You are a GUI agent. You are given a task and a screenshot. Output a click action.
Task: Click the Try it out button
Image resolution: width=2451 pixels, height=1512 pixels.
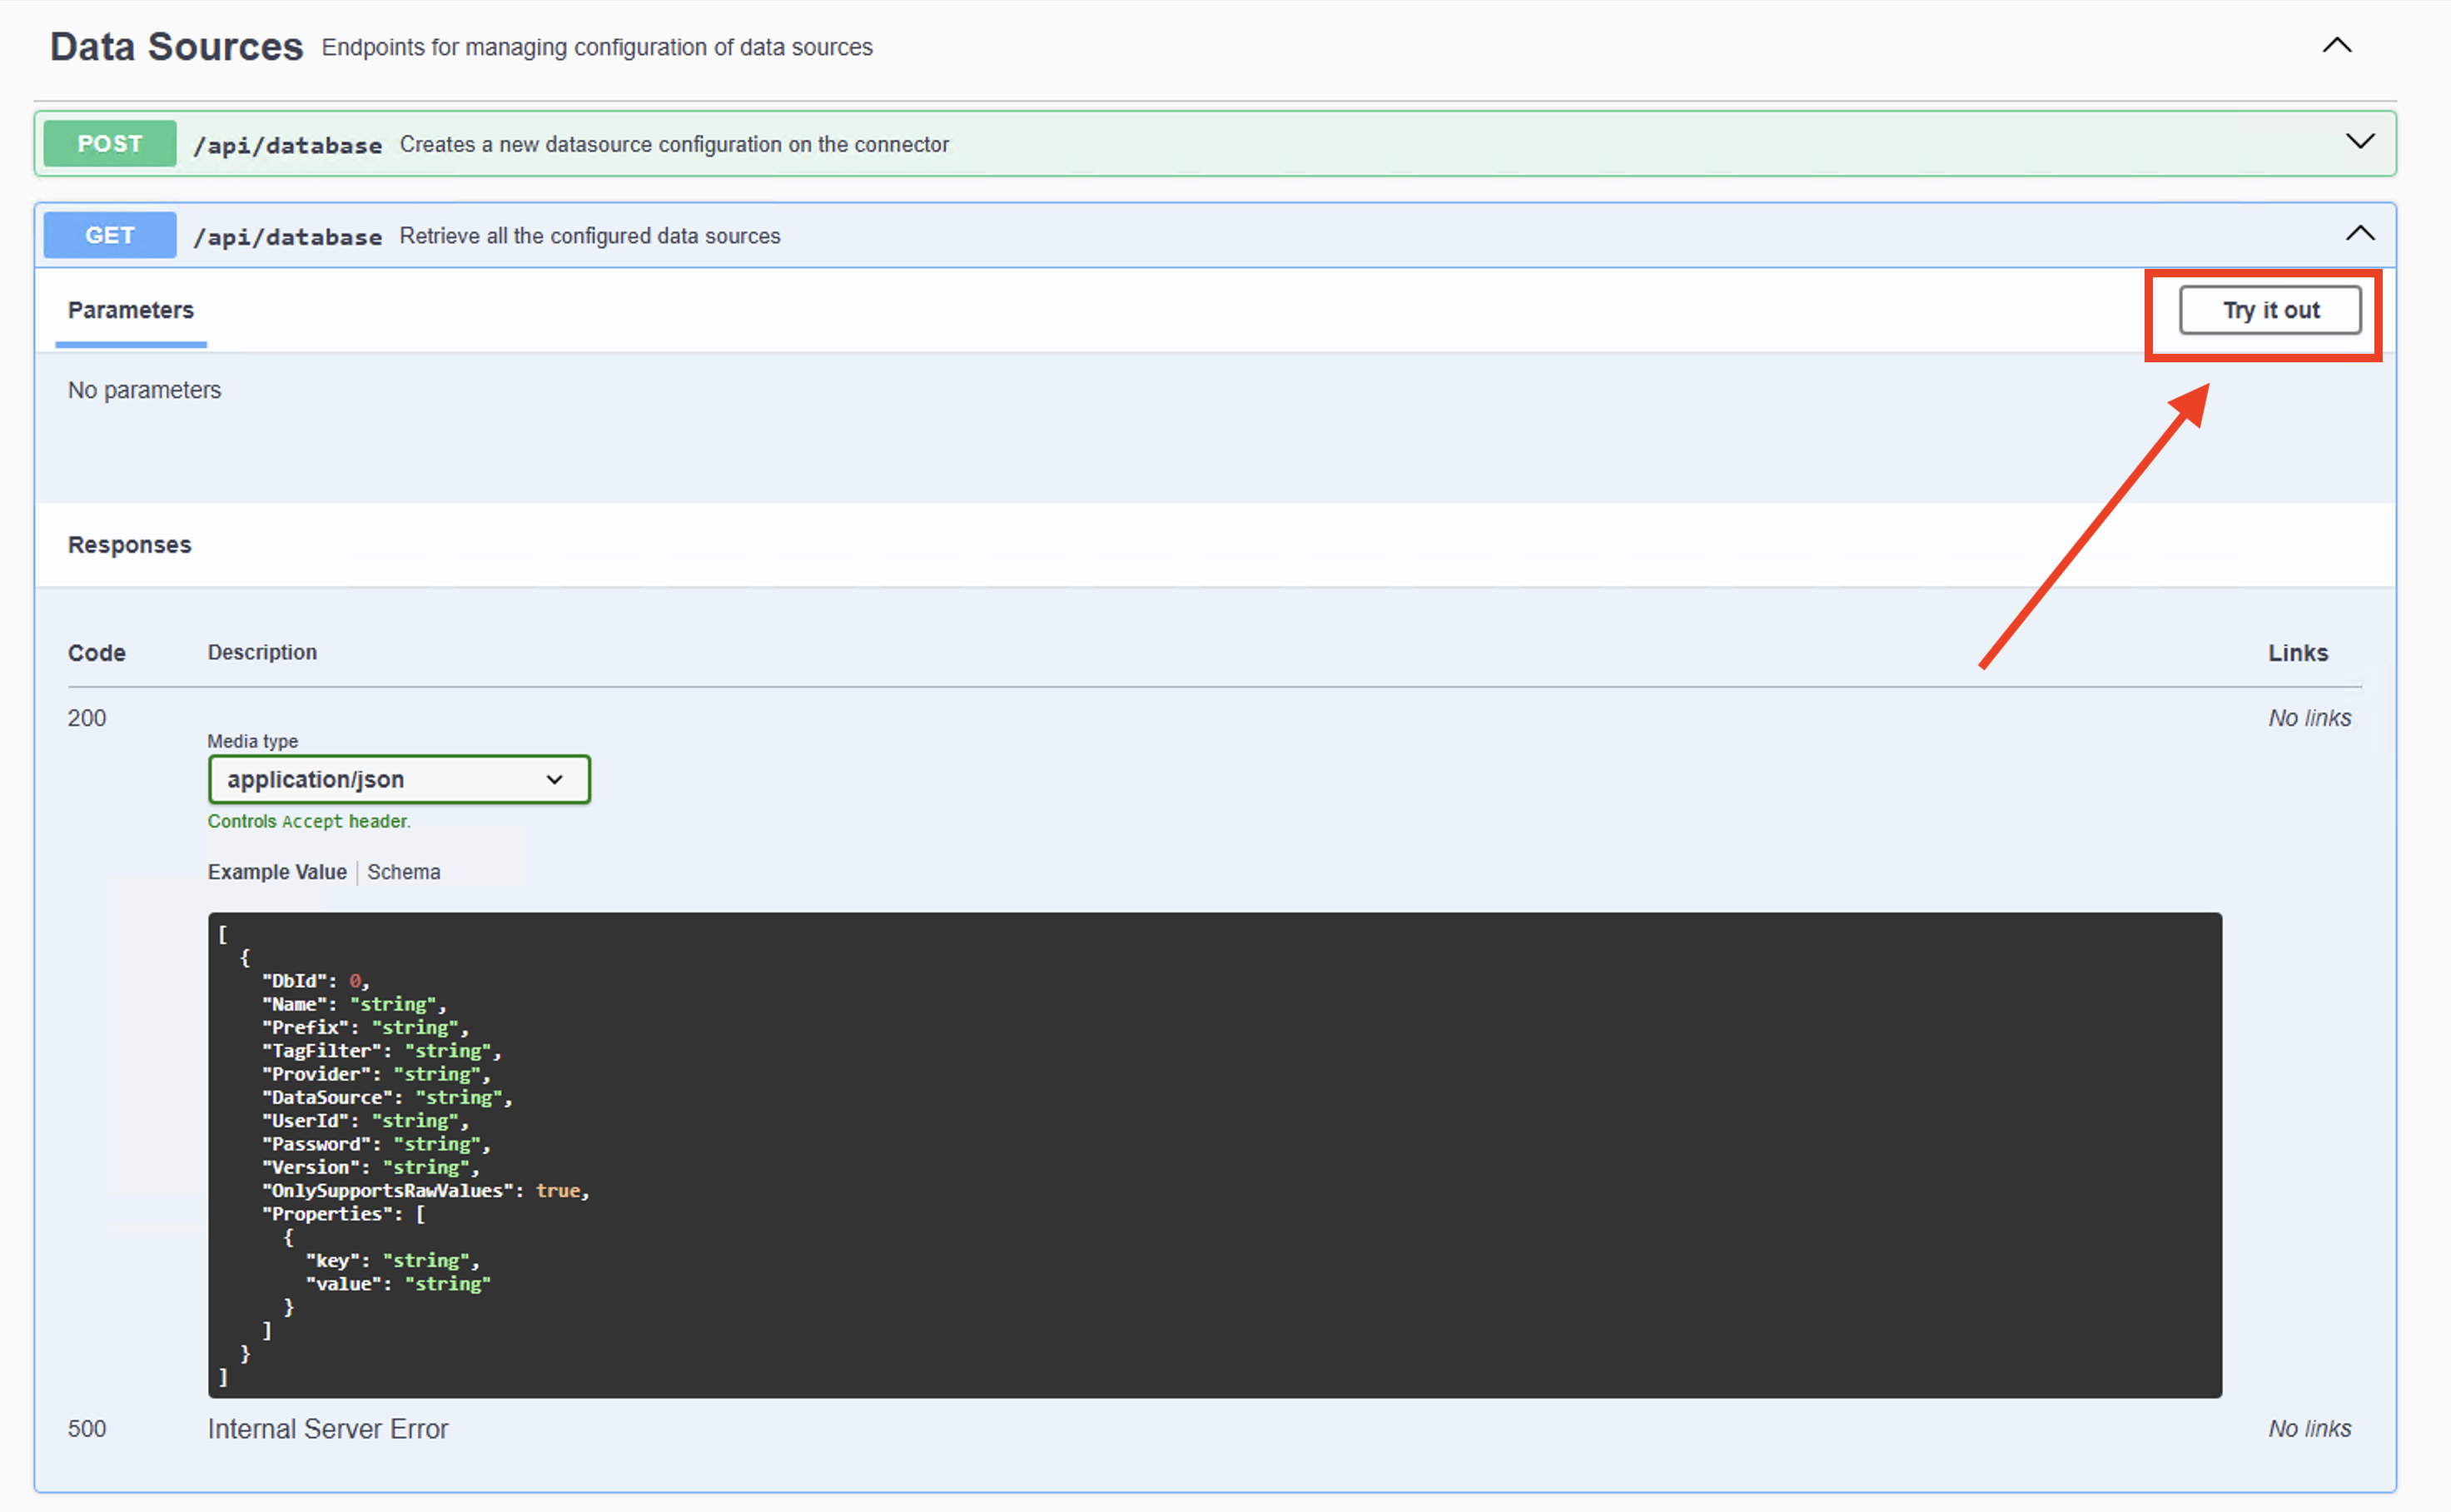coord(2270,310)
